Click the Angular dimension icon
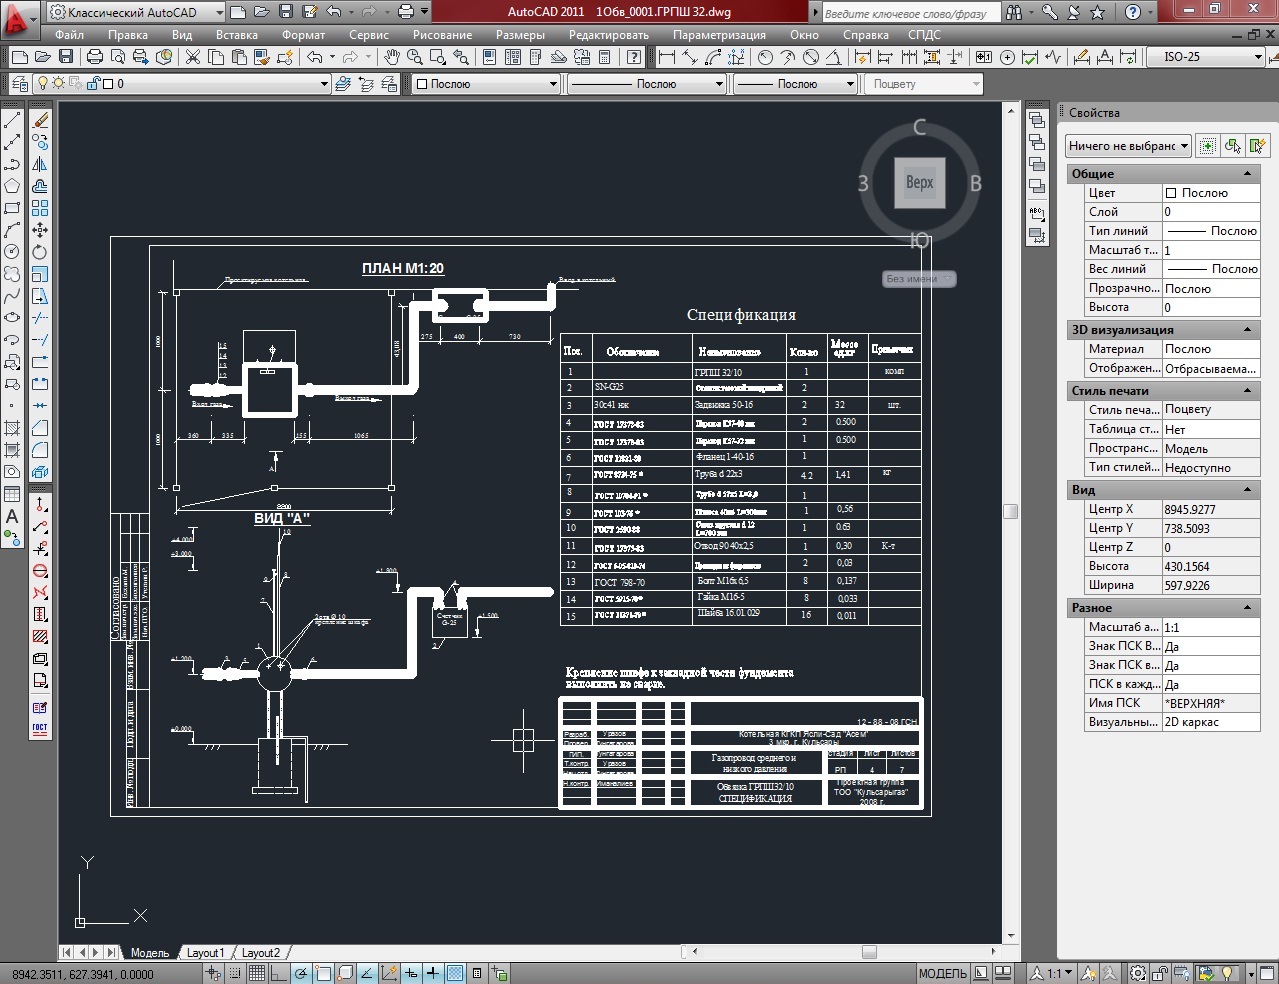The height and width of the screenshot is (984, 1279). tap(835, 58)
